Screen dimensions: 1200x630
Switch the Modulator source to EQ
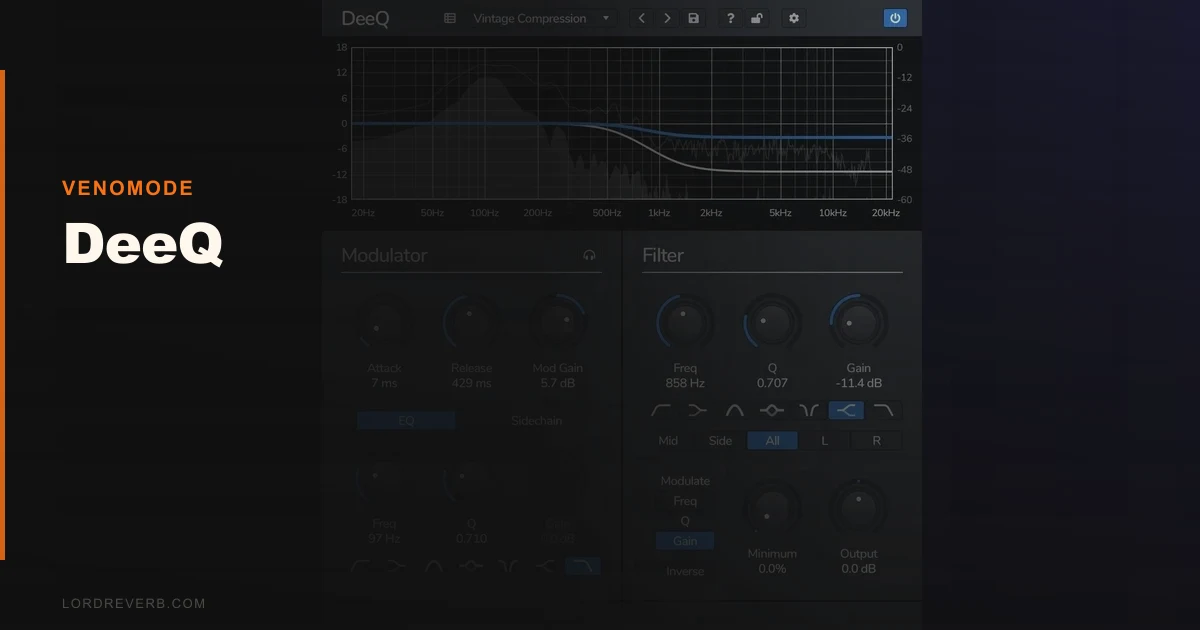pyautogui.click(x=406, y=421)
